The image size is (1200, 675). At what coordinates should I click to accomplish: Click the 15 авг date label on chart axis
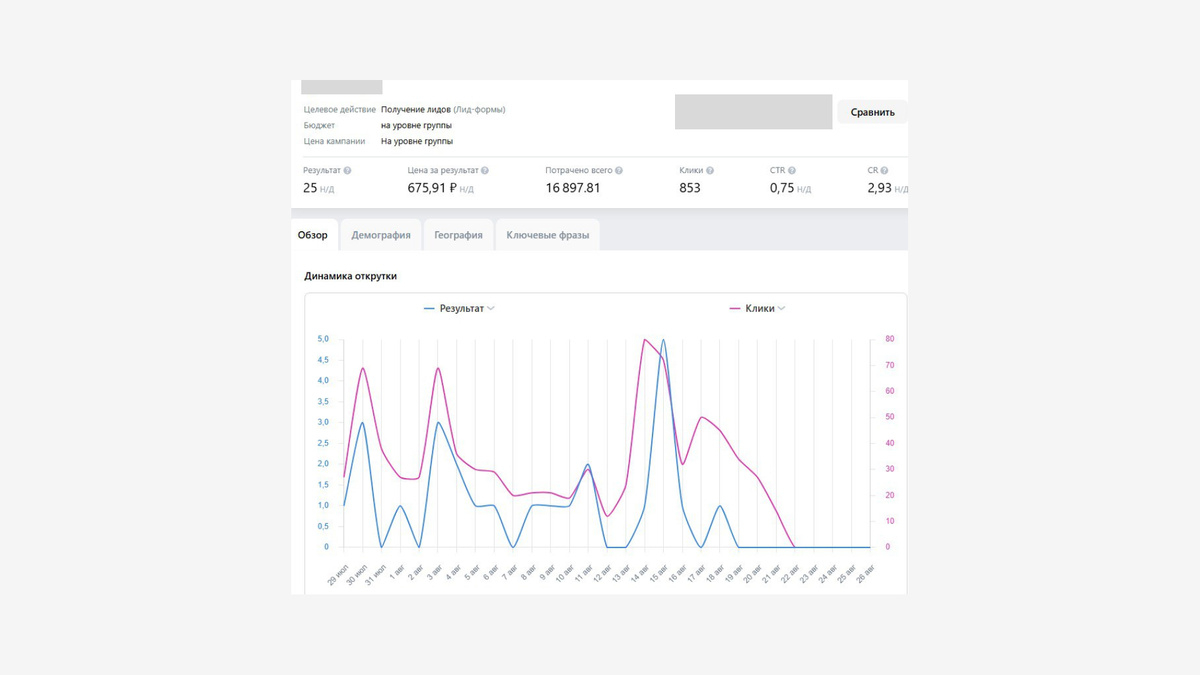tap(660, 573)
